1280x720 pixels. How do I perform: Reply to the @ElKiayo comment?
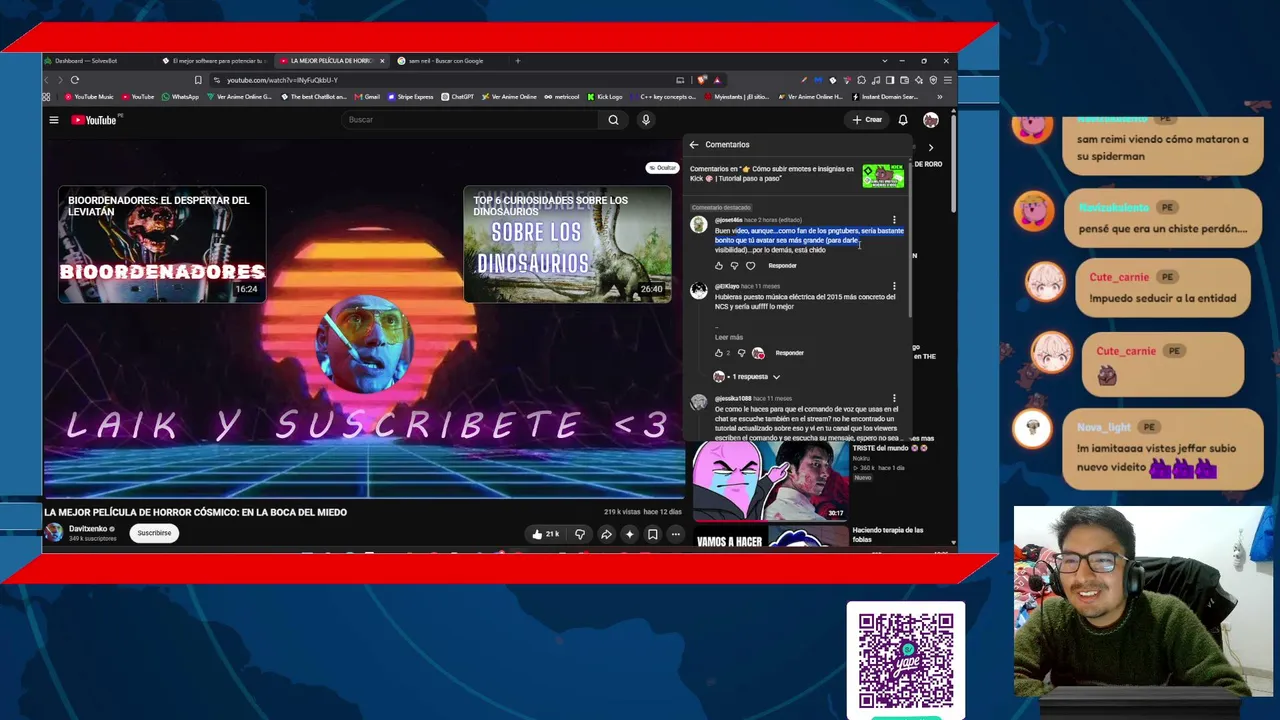click(x=789, y=353)
